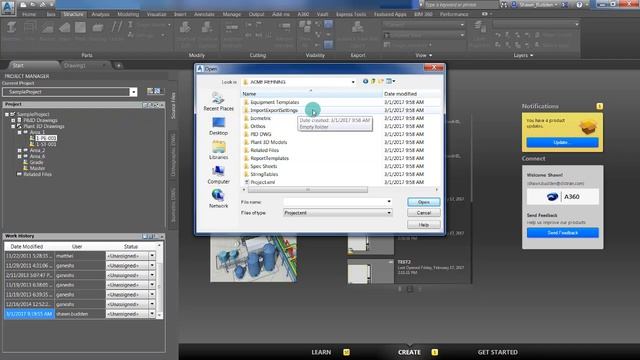Image resolution: width=640 pixels, height=360 pixels.
Task: Click the Help button in dialog
Action: (424, 224)
